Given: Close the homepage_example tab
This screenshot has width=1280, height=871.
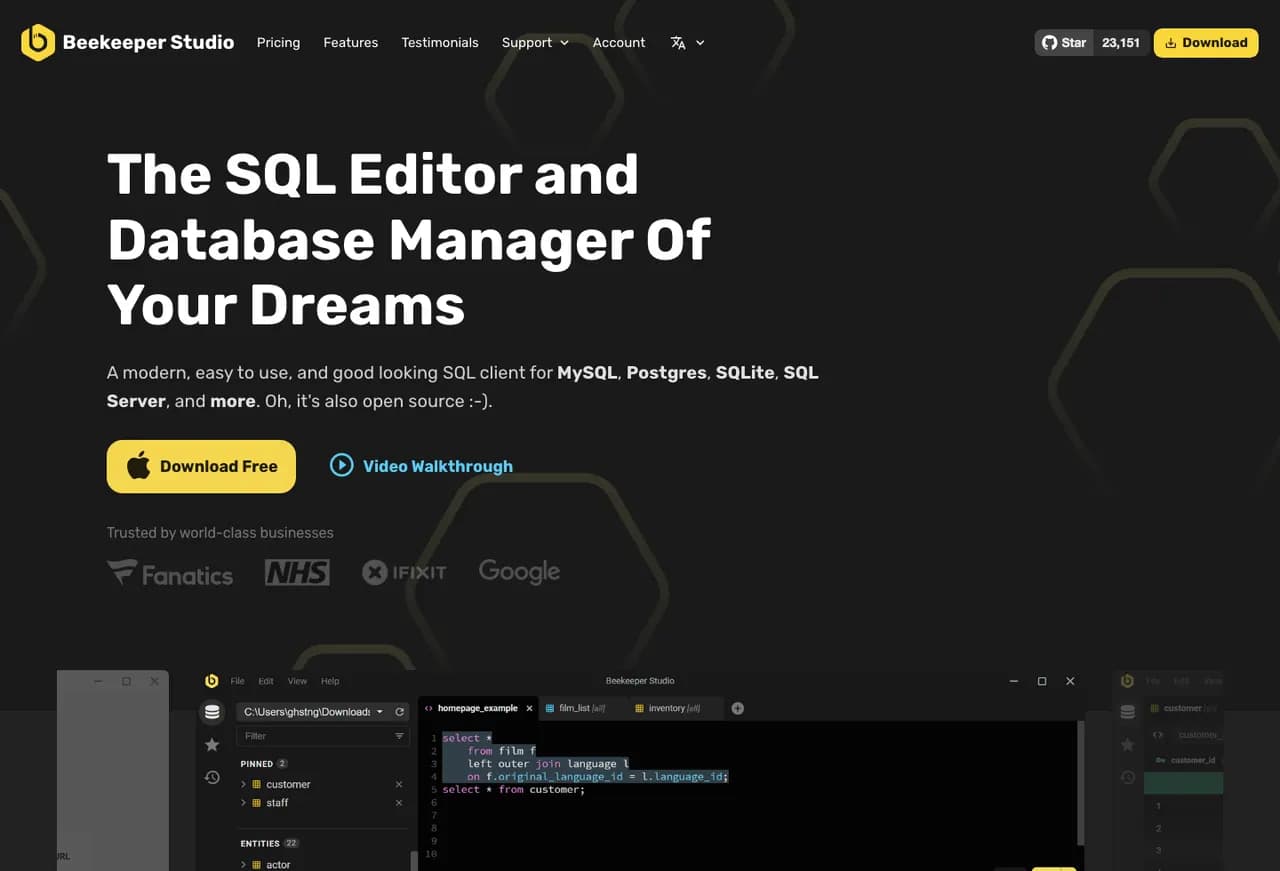Looking at the screenshot, I should tap(529, 708).
